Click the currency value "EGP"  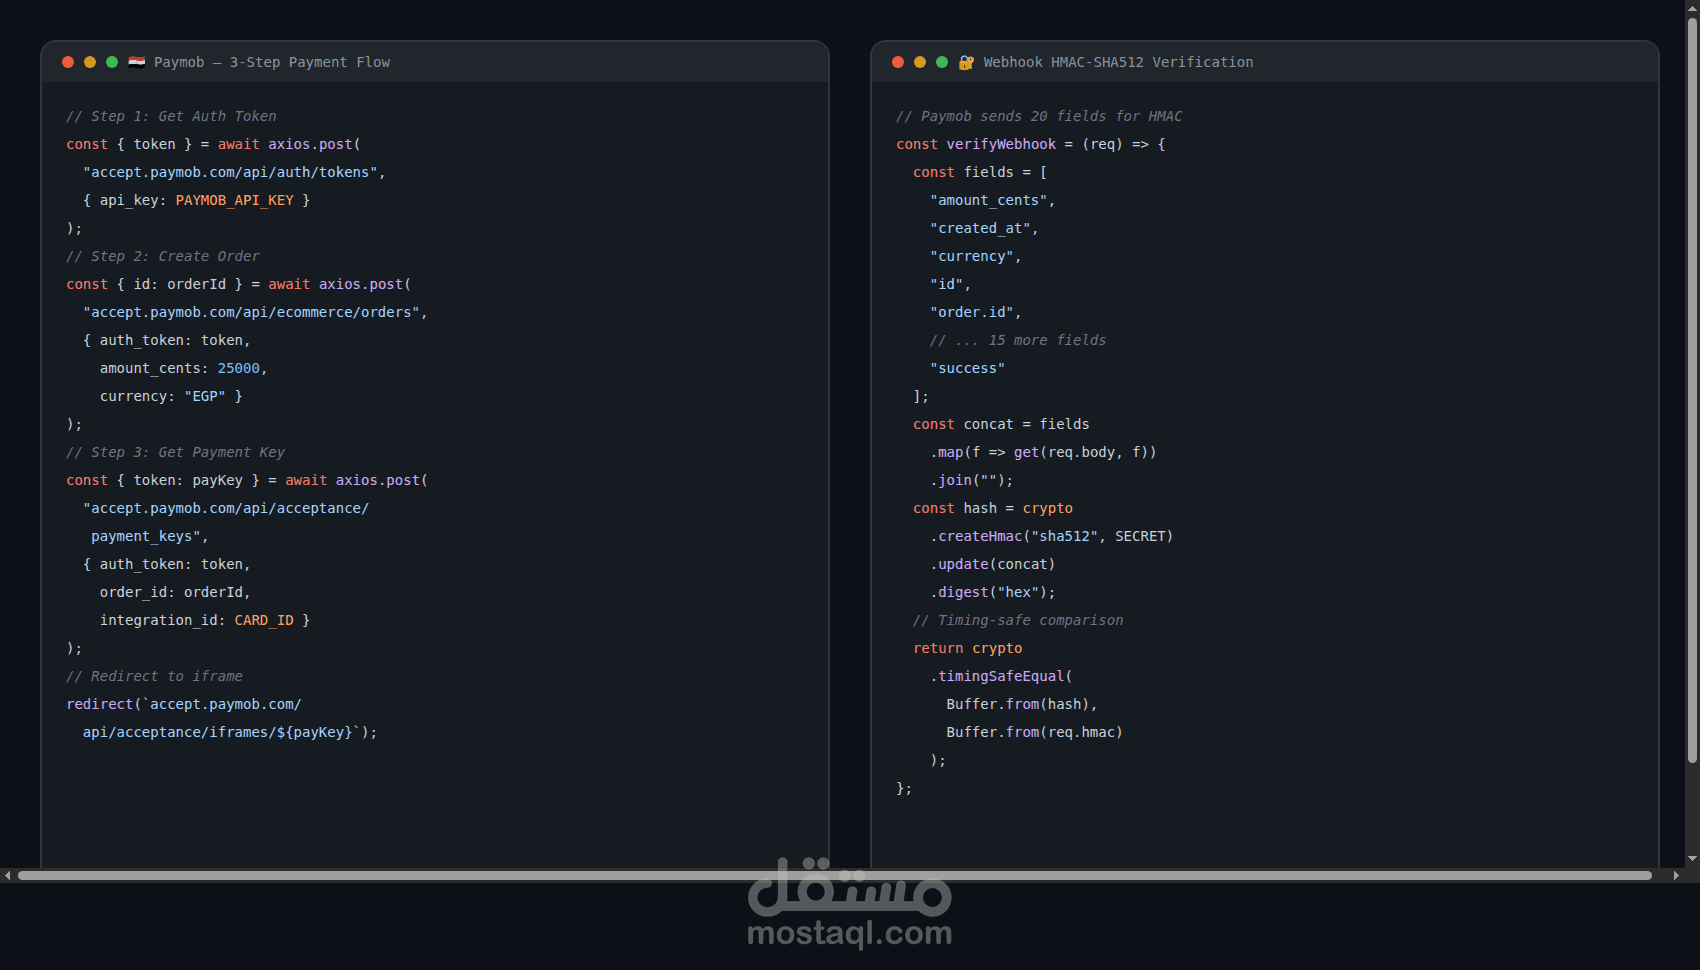tap(205, 396)
